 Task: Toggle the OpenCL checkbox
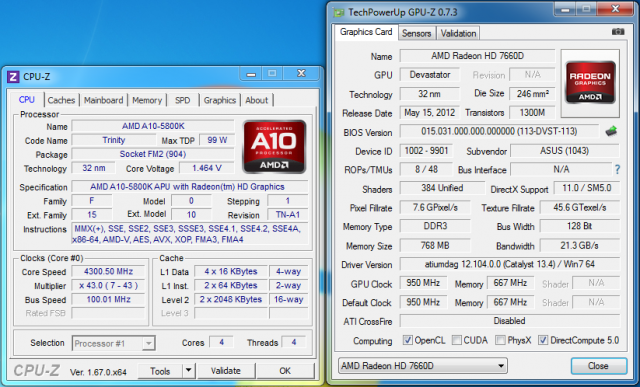click(407, 340)
